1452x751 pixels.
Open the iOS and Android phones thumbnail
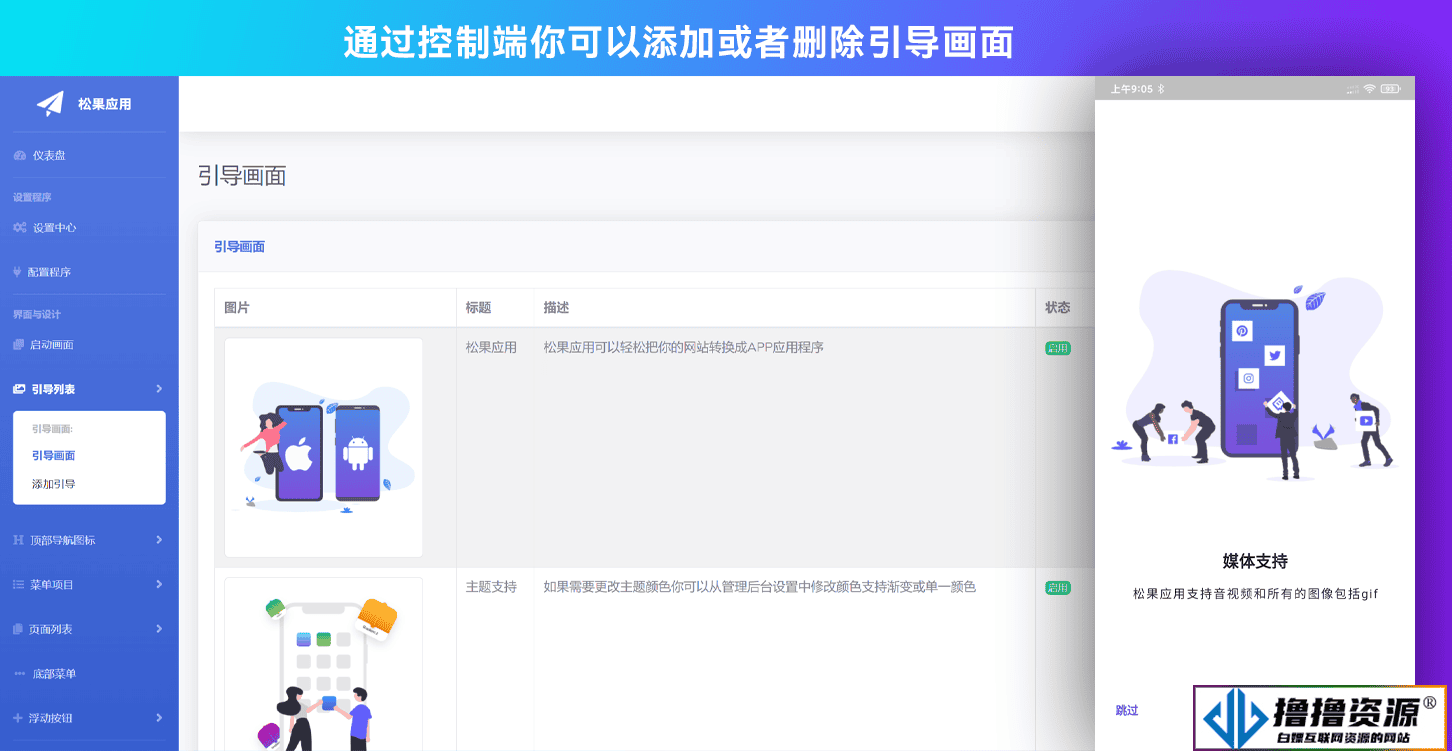click(x=324, y=448)
